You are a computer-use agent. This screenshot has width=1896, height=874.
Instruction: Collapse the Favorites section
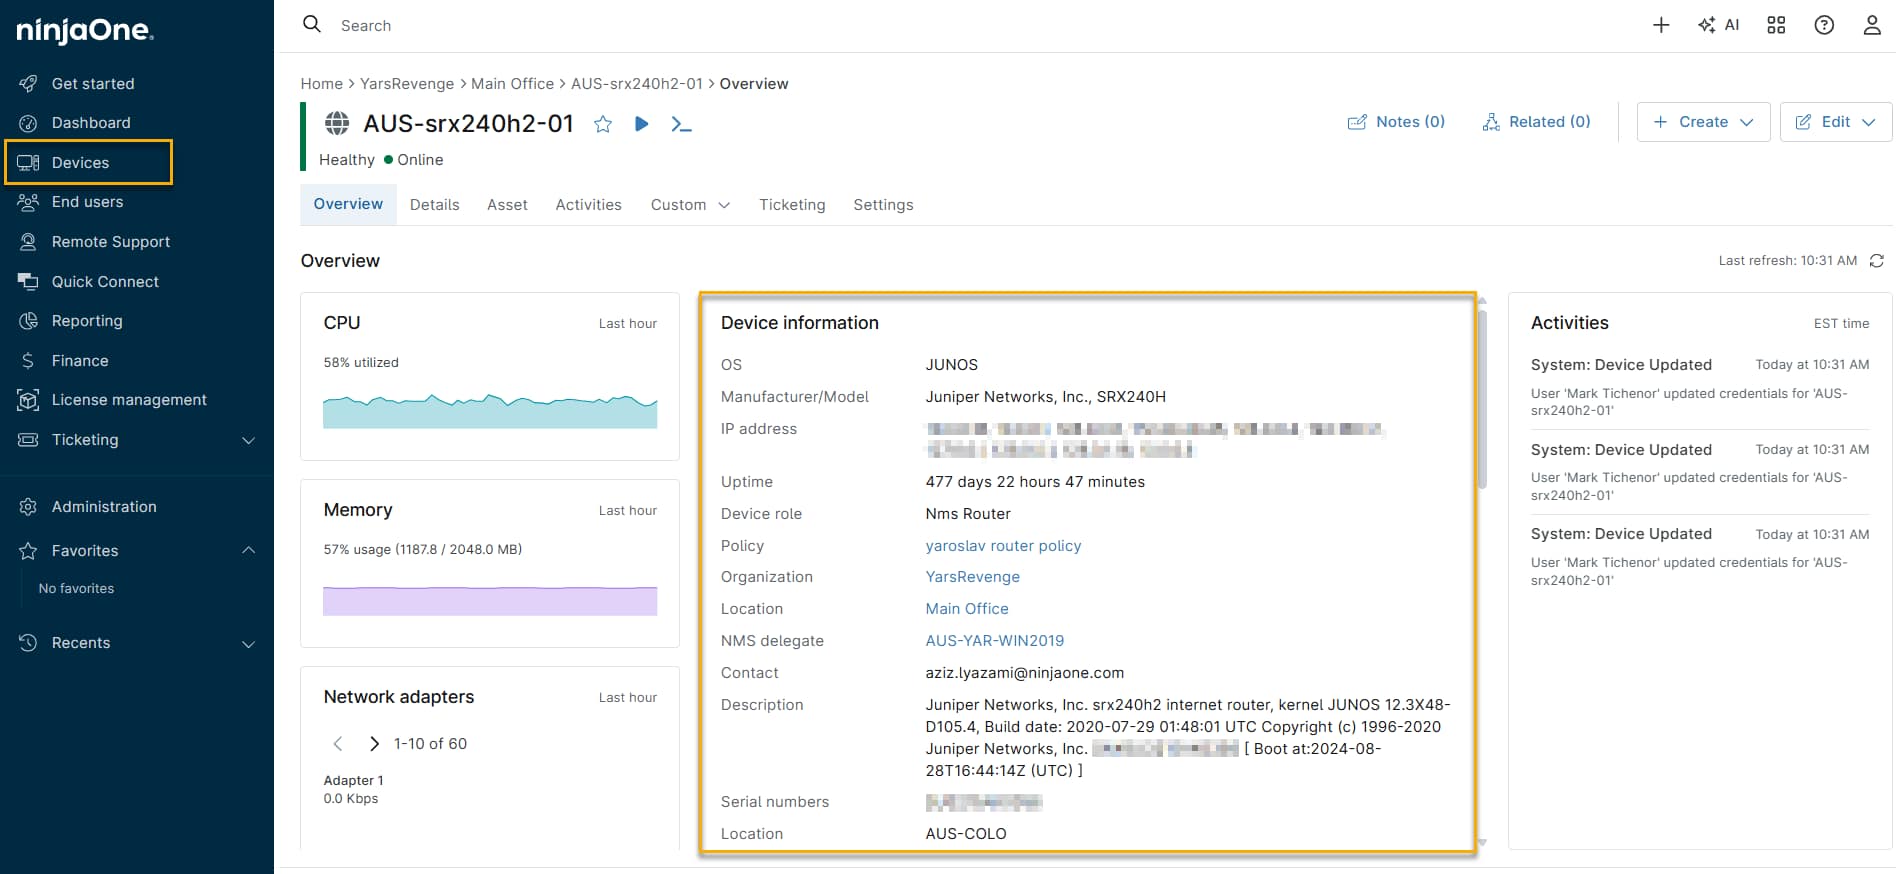tap(248, 551)
